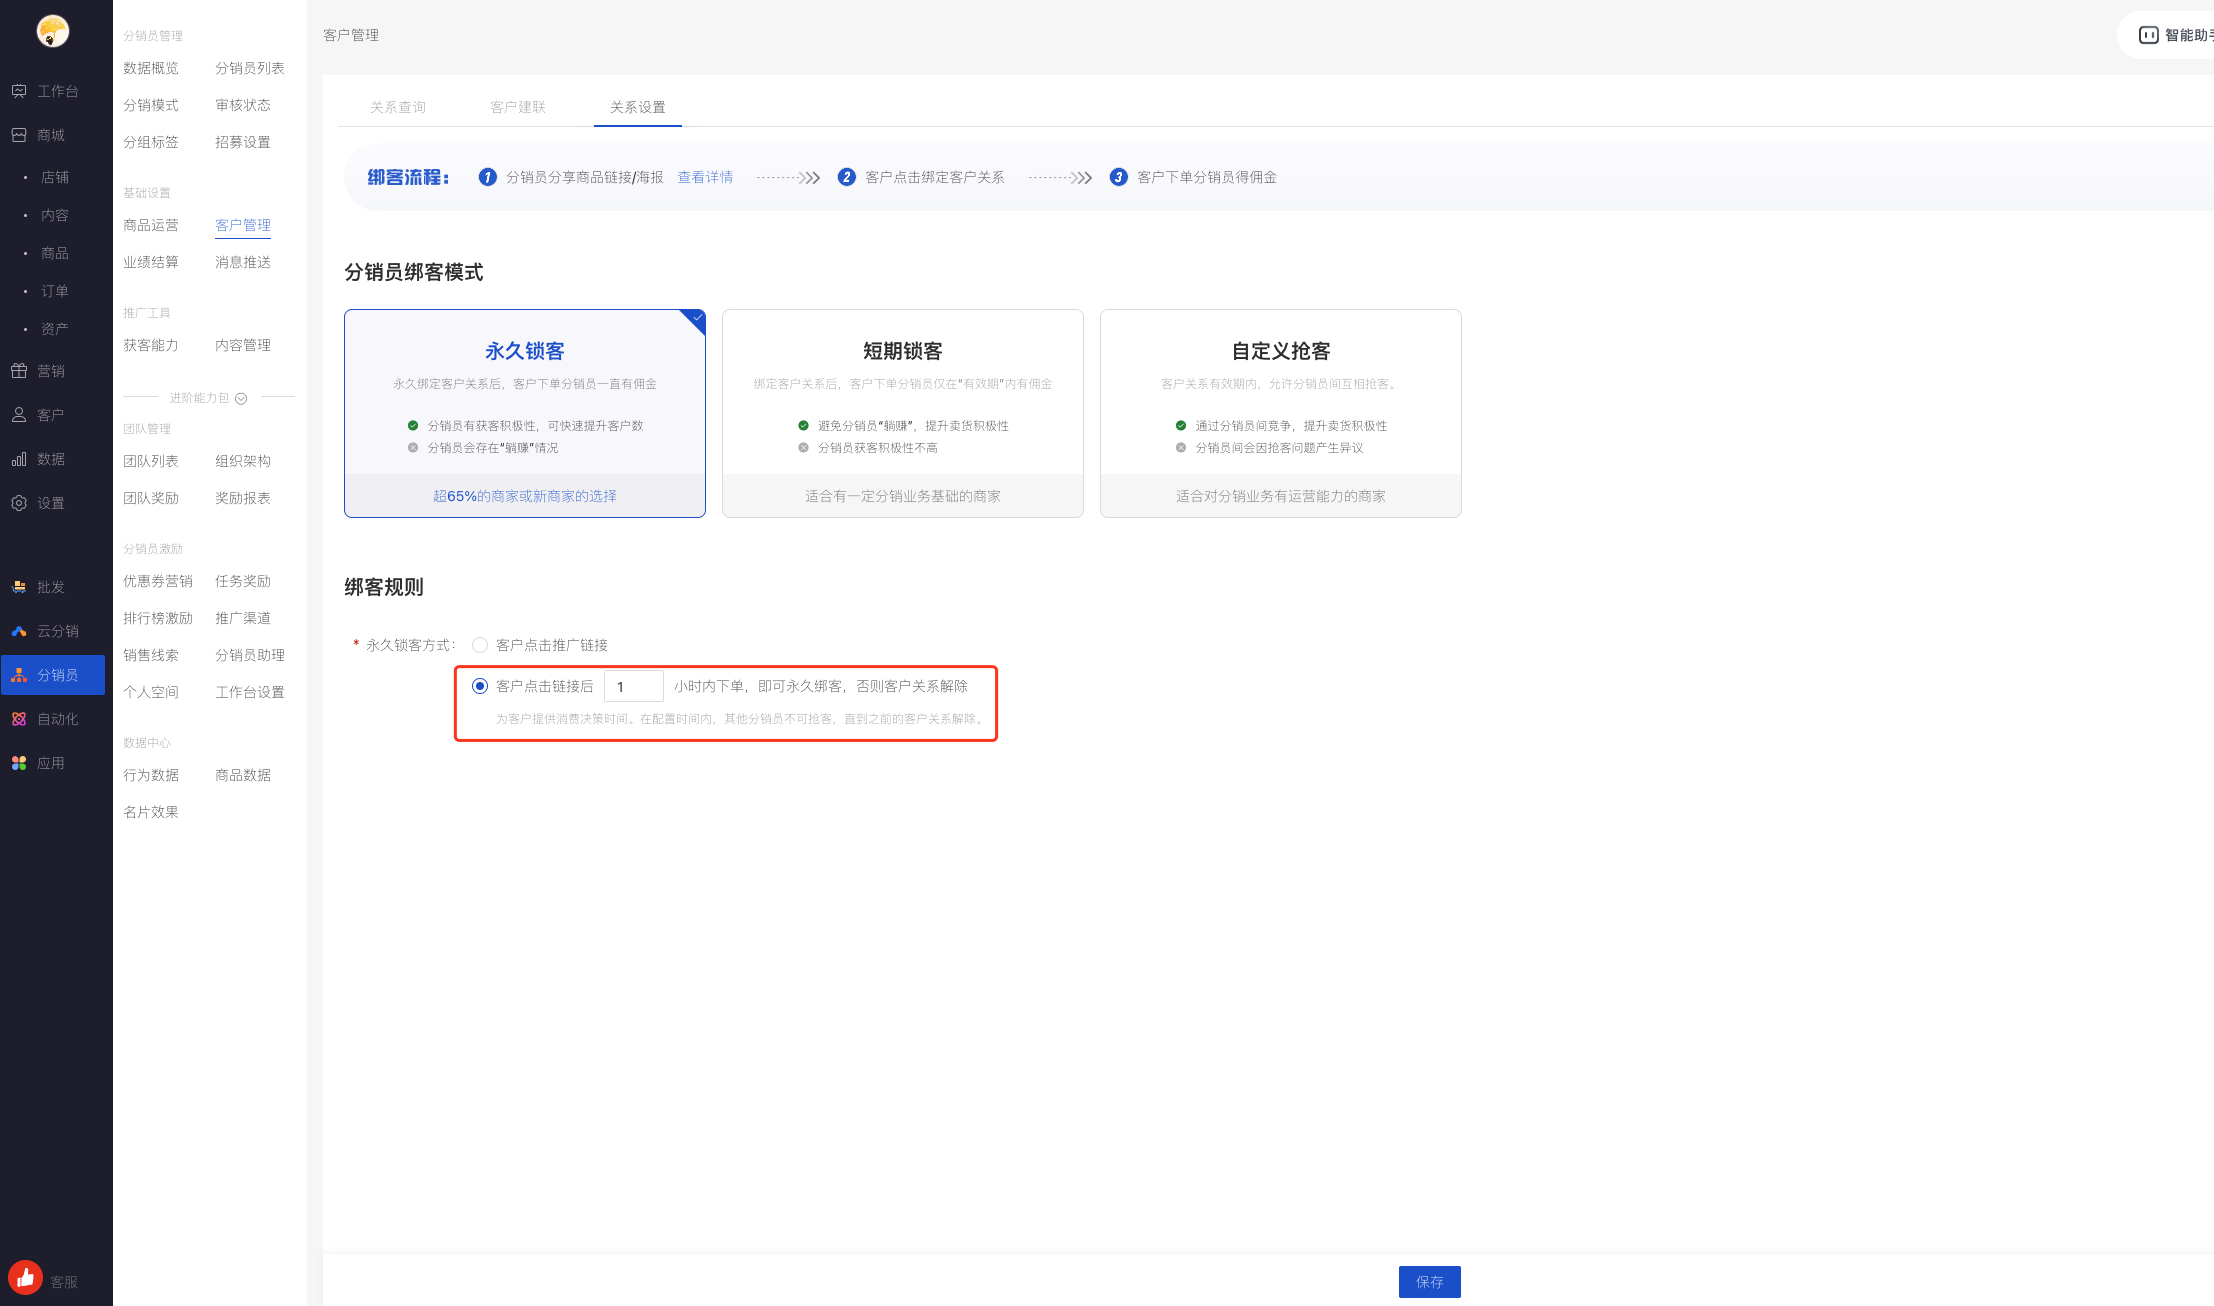Click the avatar logo at top left
The width and height of the screenshot is (2214, 1306).
tap(53, 31)
